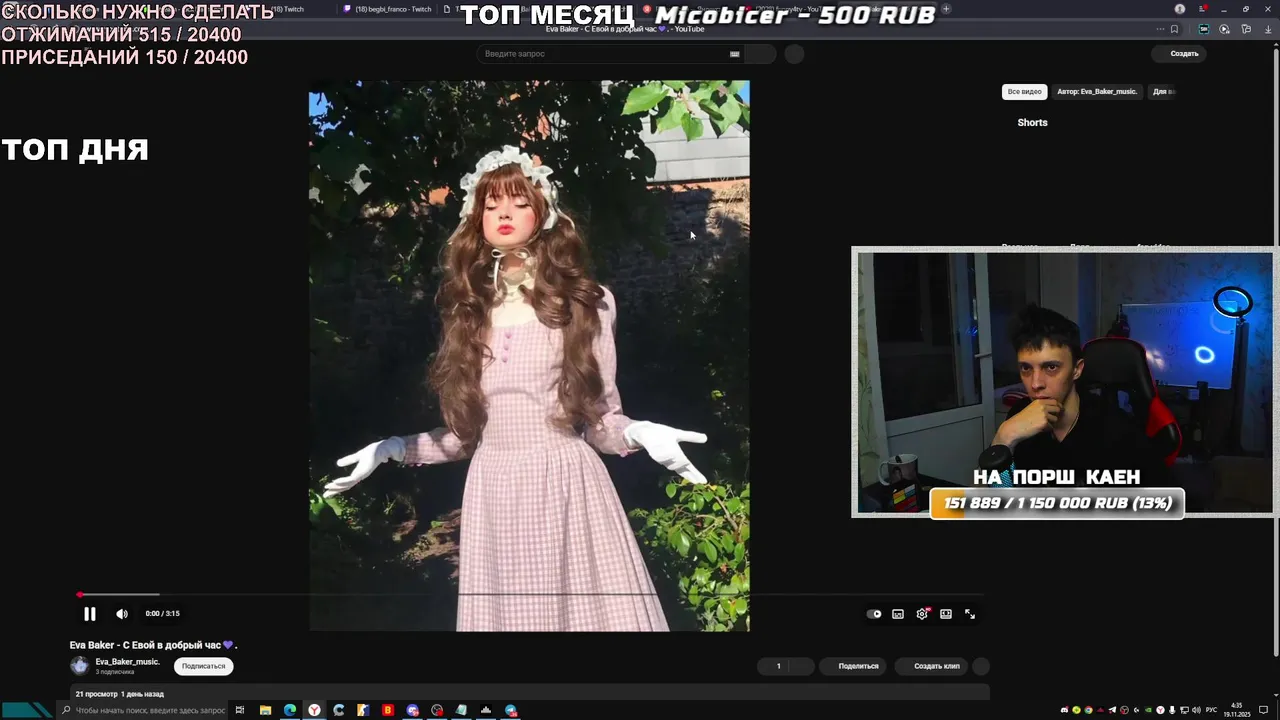The height and width of the screenshot is (720, 1280).
Task: Open the Shorts section heading
Action: tap(1032, 122)
